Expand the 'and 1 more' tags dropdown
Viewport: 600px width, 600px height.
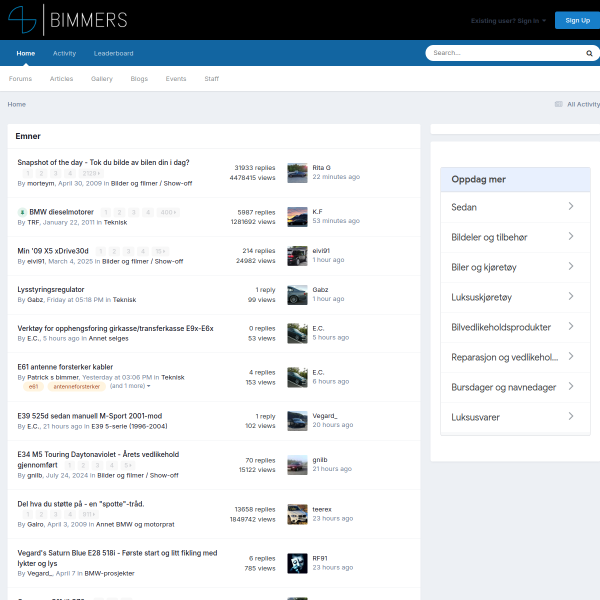point(130,386)
